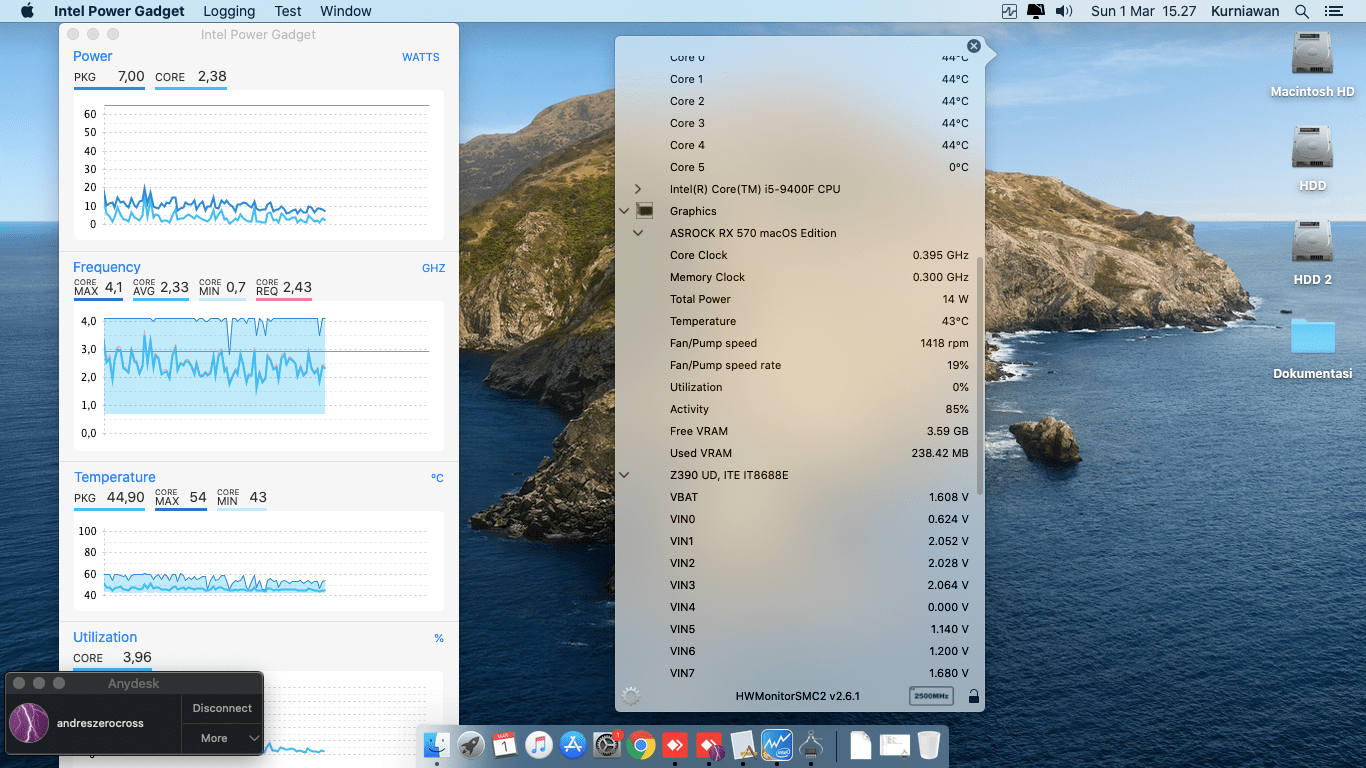Collapse the Graphics section

click(x=624, y=211)
